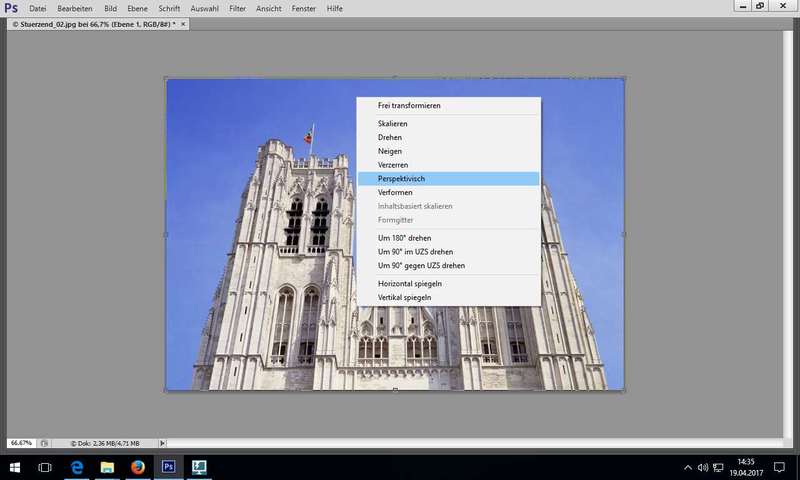Click the zoom percentage field

[x=20, y=442]
